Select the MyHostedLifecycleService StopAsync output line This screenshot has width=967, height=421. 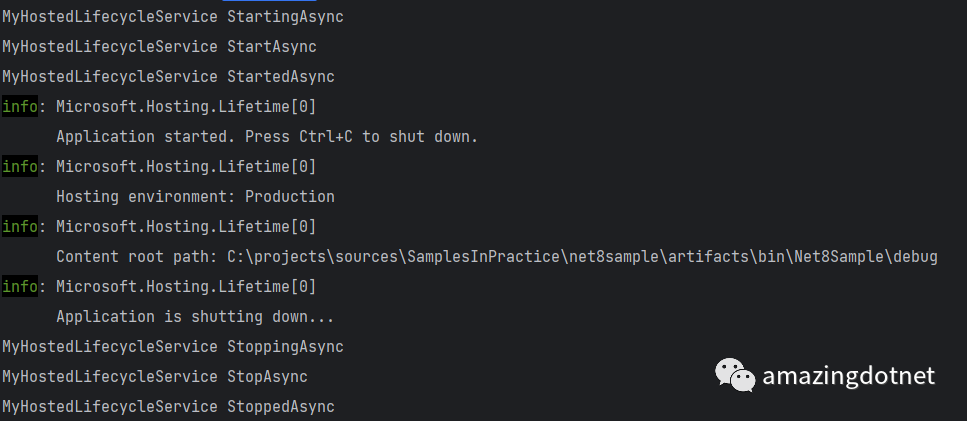pyautogui.click(x=155, y=377)
